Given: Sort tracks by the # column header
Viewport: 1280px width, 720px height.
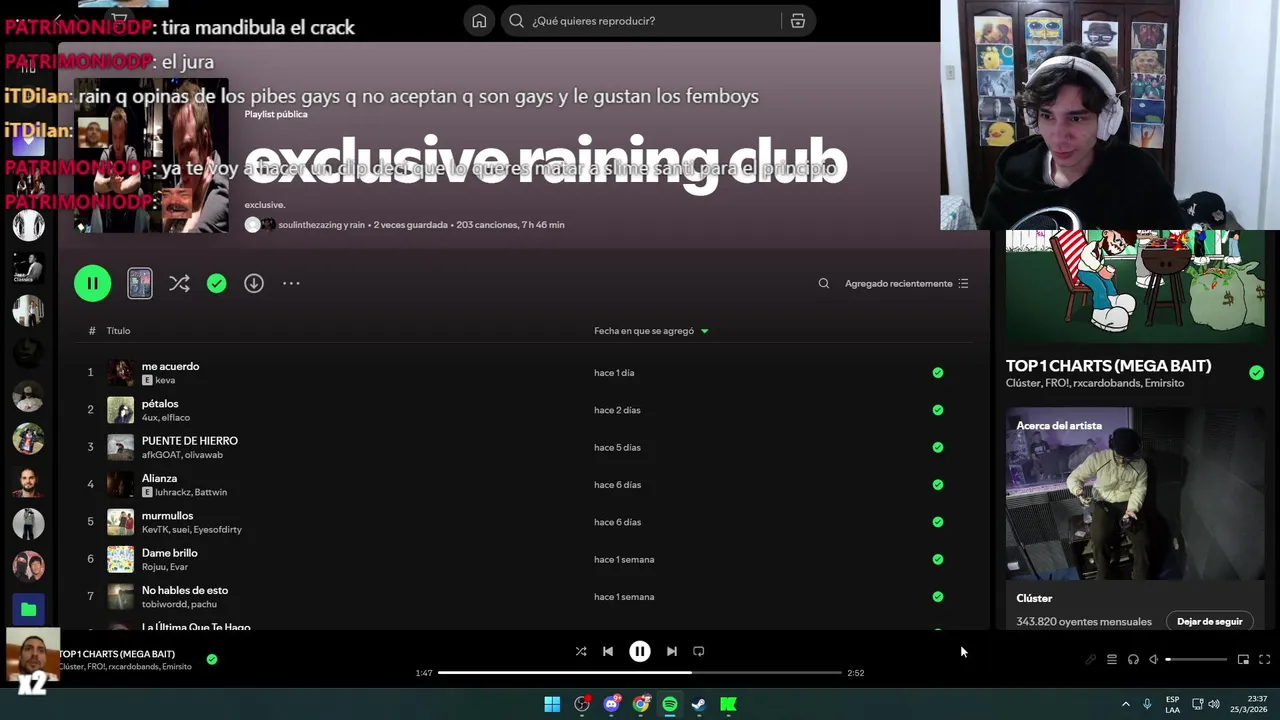Looking at the screenshot, I should 91,331.
